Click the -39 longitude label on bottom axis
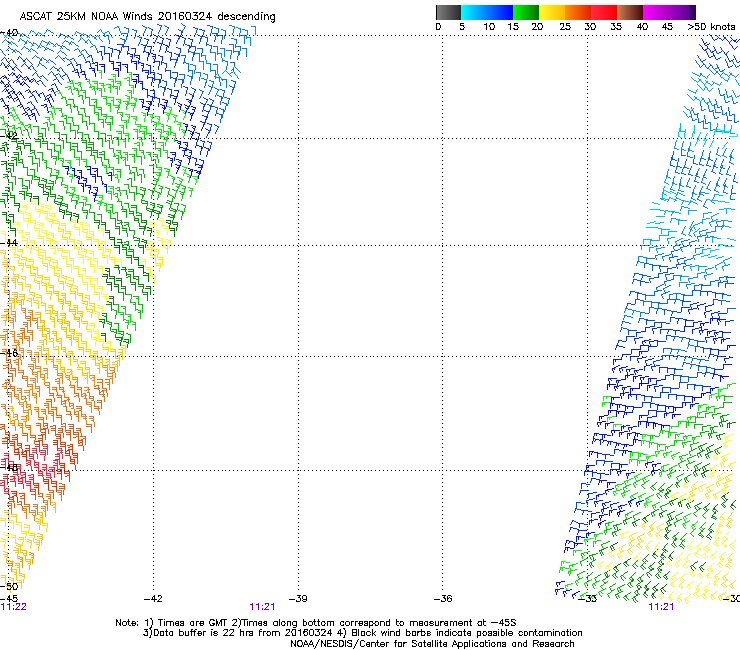The image size is (740, 650). 298,599
